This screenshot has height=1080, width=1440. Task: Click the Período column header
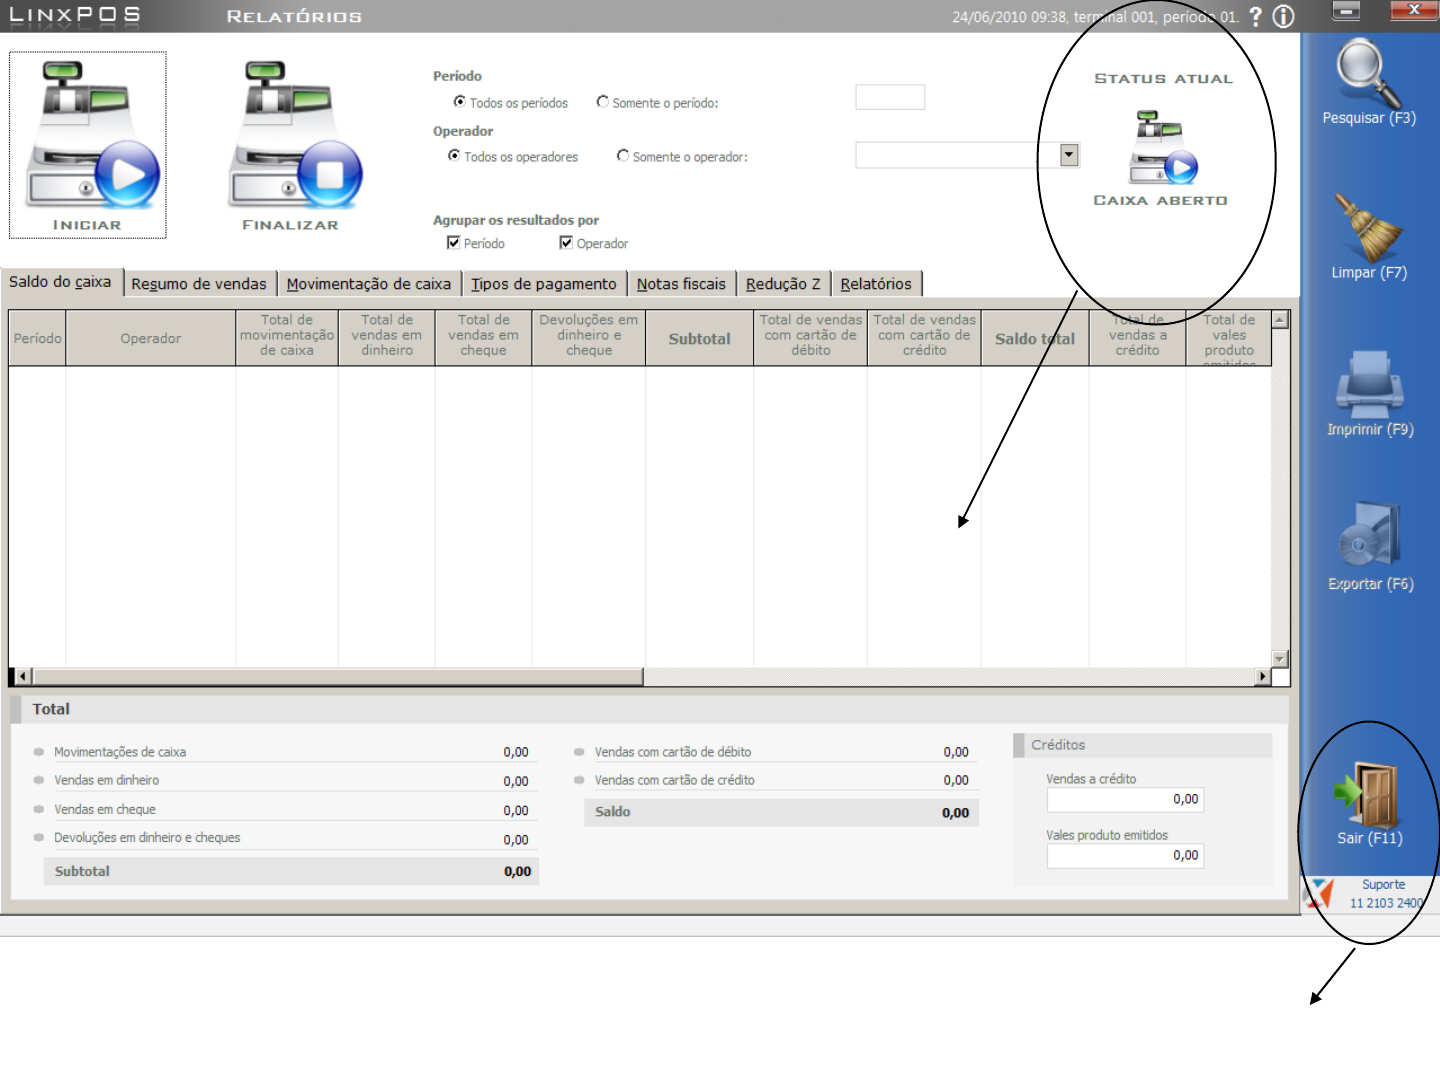[x=37, y=338]
